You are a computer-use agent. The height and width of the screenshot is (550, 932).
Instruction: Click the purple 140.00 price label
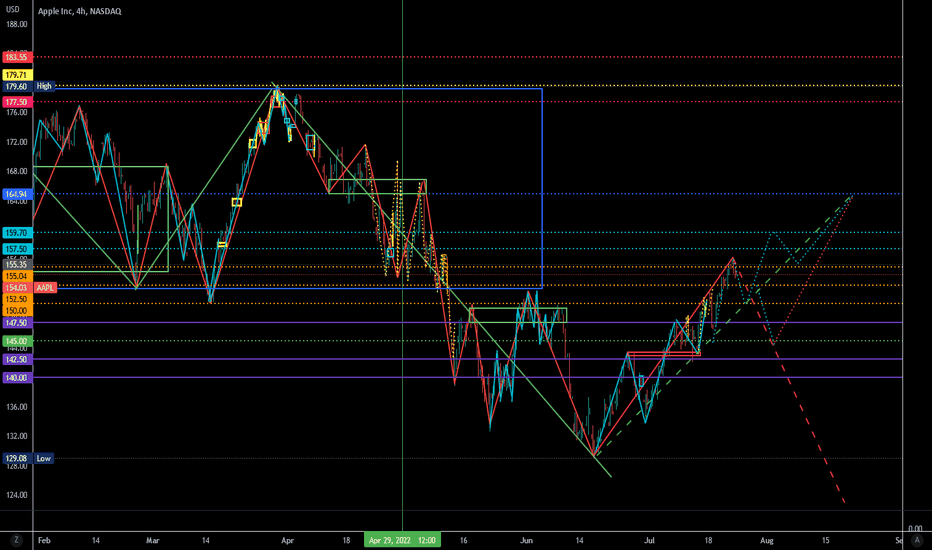pos(17,378)
